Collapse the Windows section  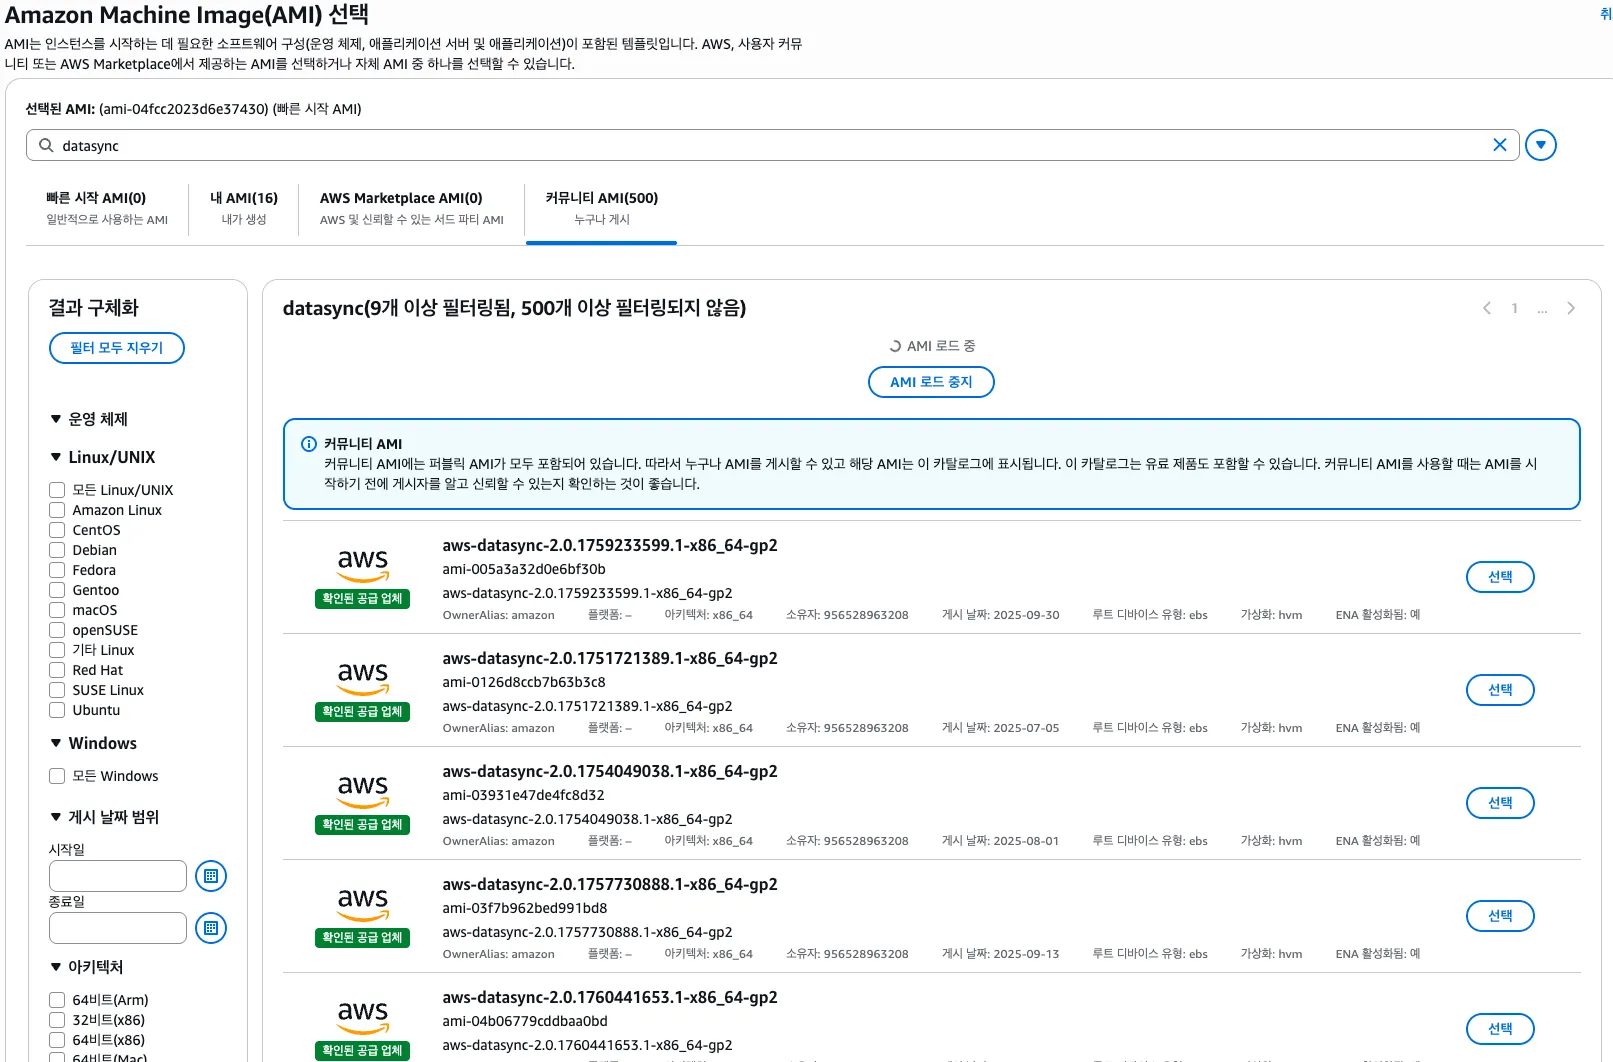point(56,743)
